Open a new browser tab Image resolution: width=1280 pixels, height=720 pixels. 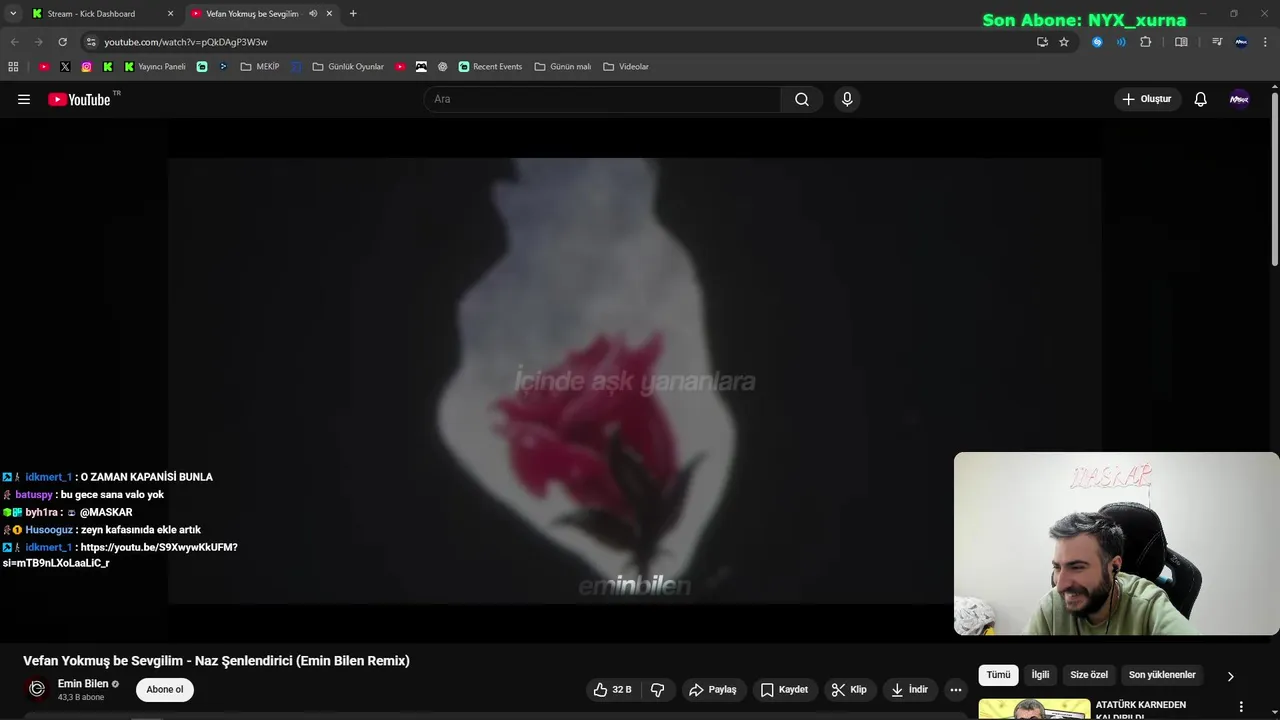click(x=353, y=14)
